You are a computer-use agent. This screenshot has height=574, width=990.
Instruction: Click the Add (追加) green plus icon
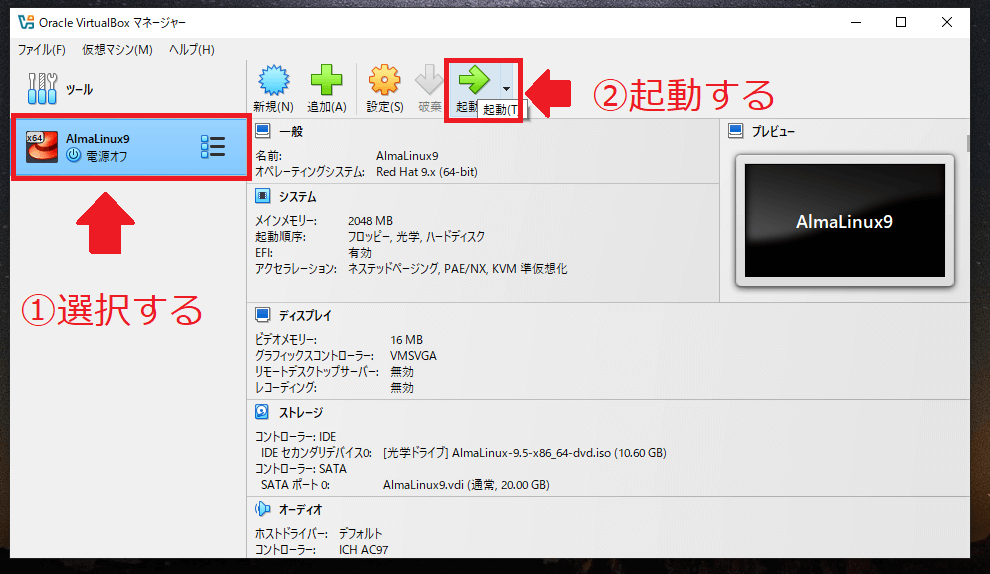tap(326, 81)
